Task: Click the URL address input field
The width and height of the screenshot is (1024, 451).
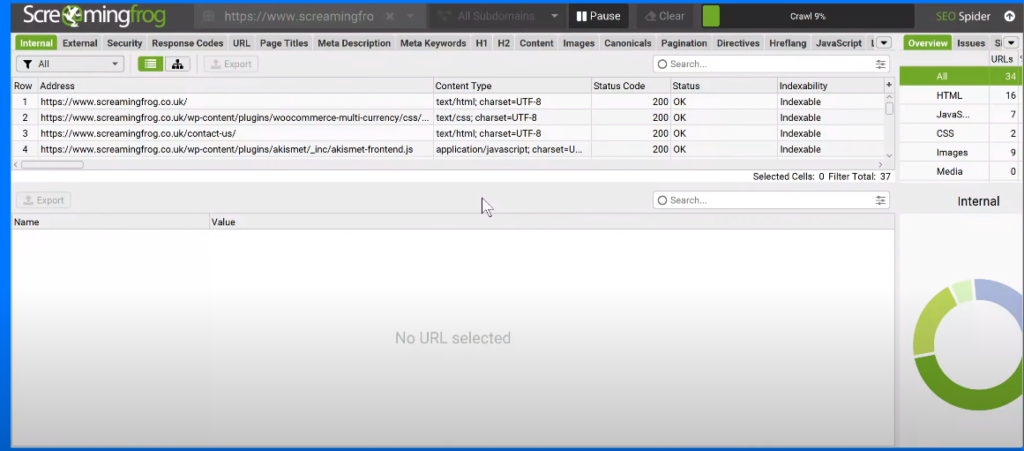Action: pyautogui.click(x=299, y=16)
